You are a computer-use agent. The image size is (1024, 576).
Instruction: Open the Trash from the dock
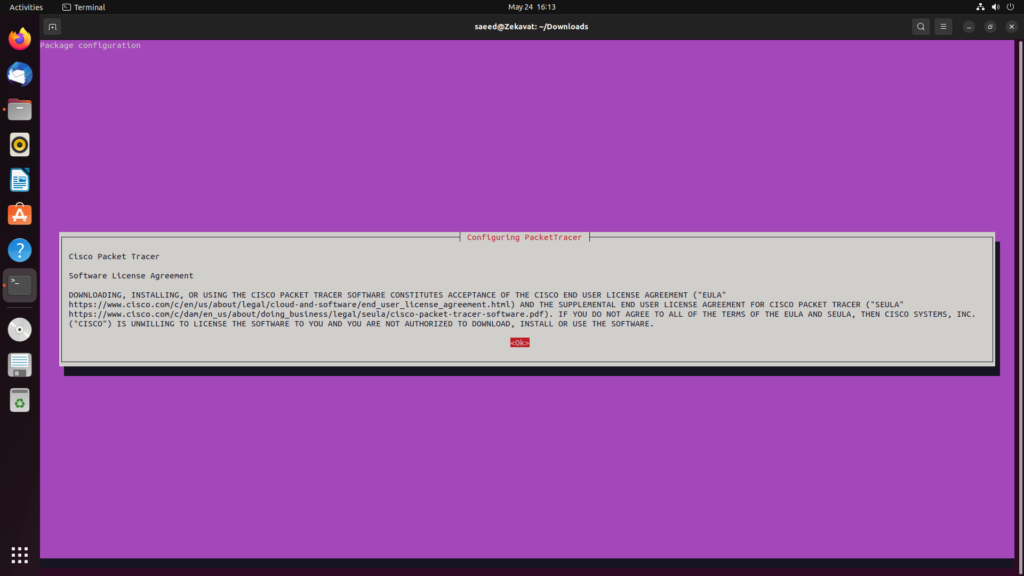coord(20,400)
